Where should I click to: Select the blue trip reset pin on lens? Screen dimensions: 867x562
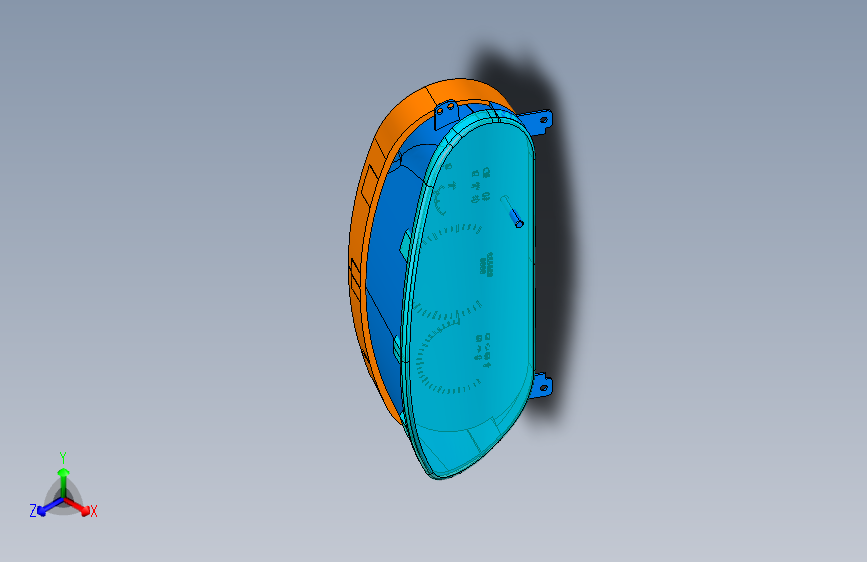515,218
